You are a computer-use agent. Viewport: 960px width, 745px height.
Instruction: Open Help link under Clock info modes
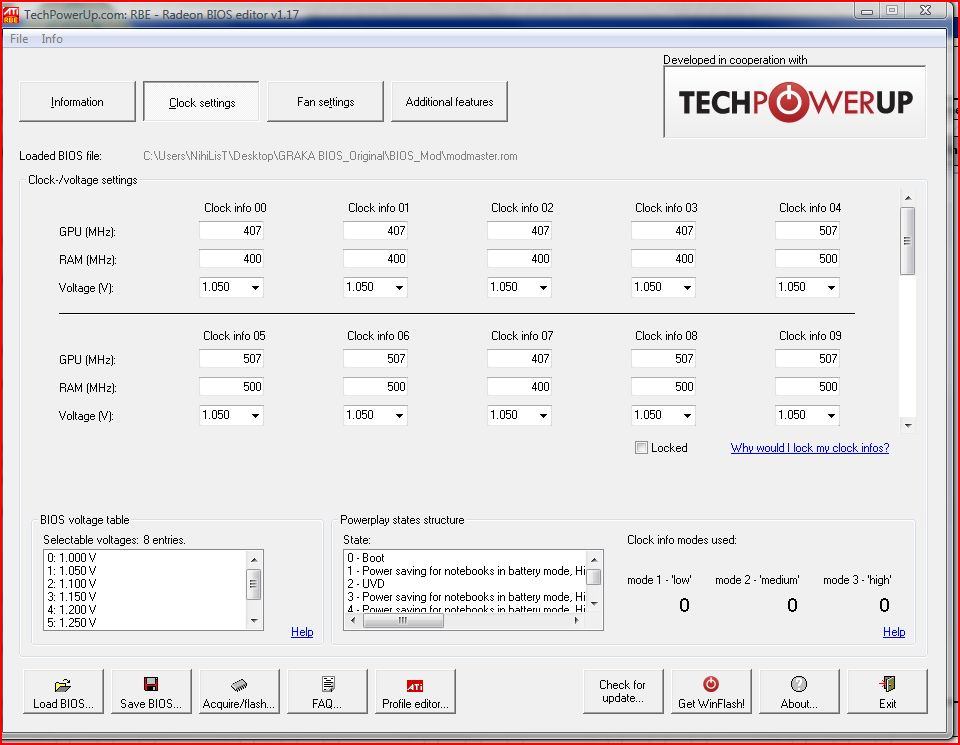click(x=894, y=632)
